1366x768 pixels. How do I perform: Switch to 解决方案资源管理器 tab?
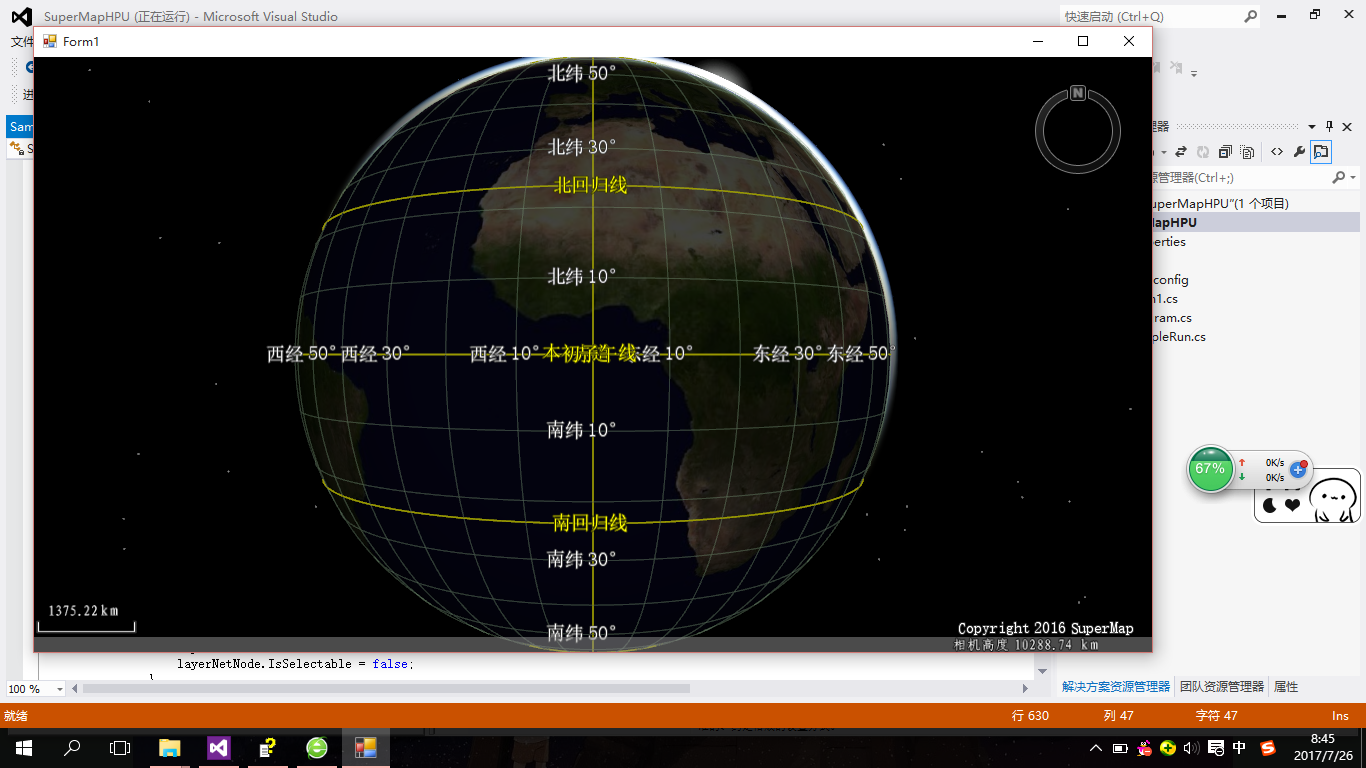(1116, 687)
